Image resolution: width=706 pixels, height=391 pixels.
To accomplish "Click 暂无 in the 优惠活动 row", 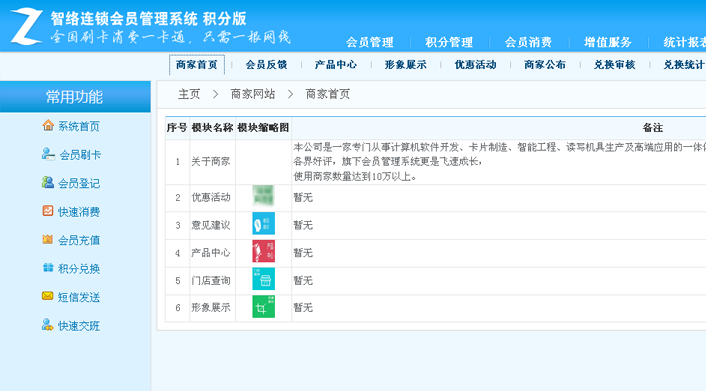I will [x=303, y=197].
